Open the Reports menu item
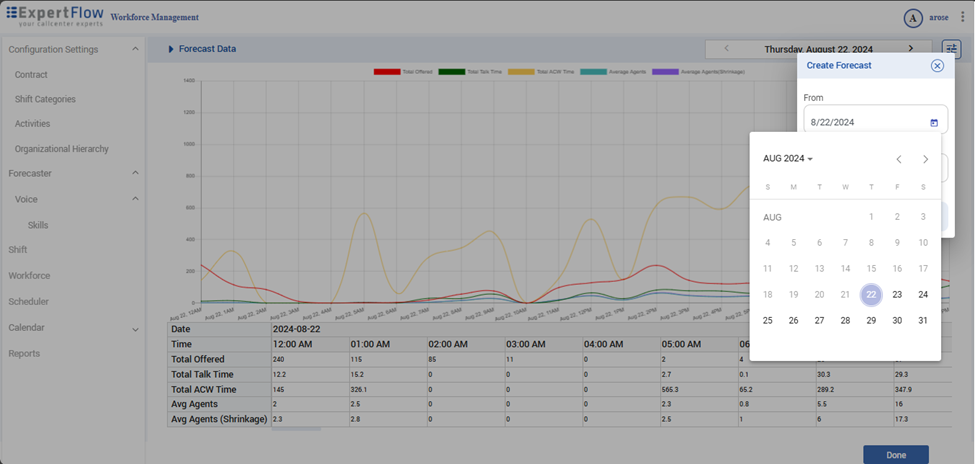Screen dimensions: 975x464 (x=25, y=353)
